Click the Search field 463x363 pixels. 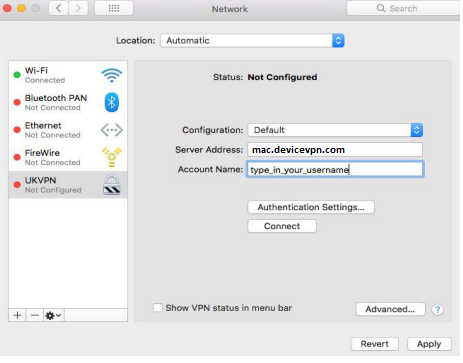click(x=403, y=8)
